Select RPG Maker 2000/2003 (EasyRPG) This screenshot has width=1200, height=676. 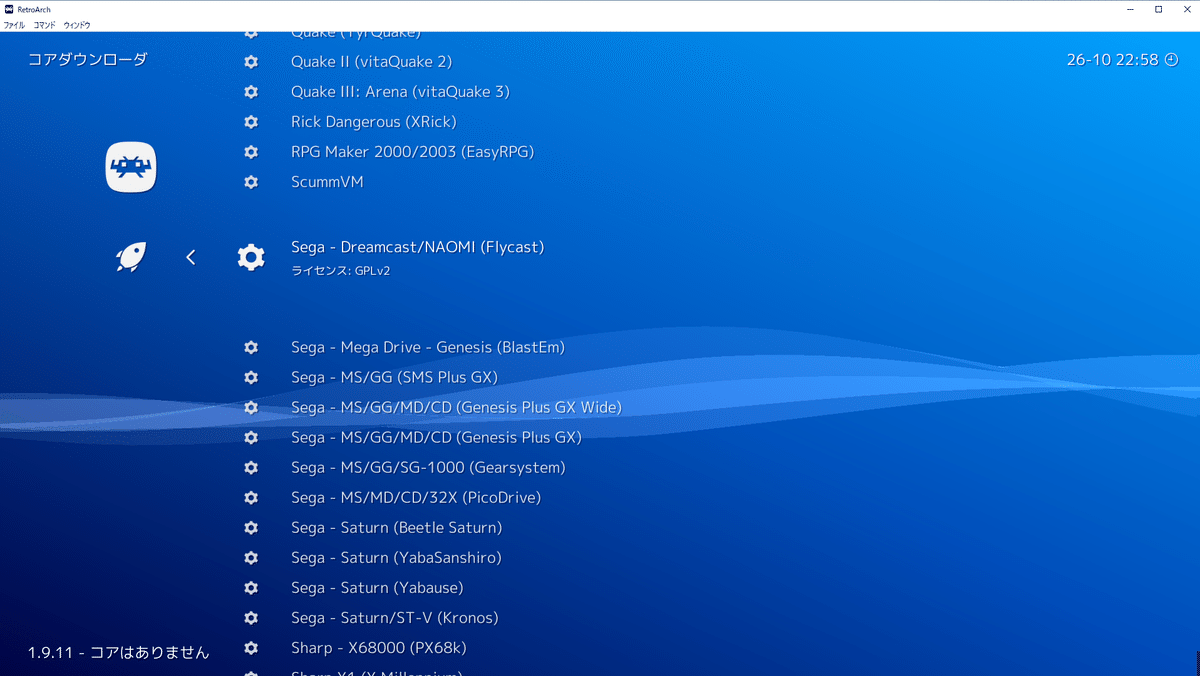412,152
